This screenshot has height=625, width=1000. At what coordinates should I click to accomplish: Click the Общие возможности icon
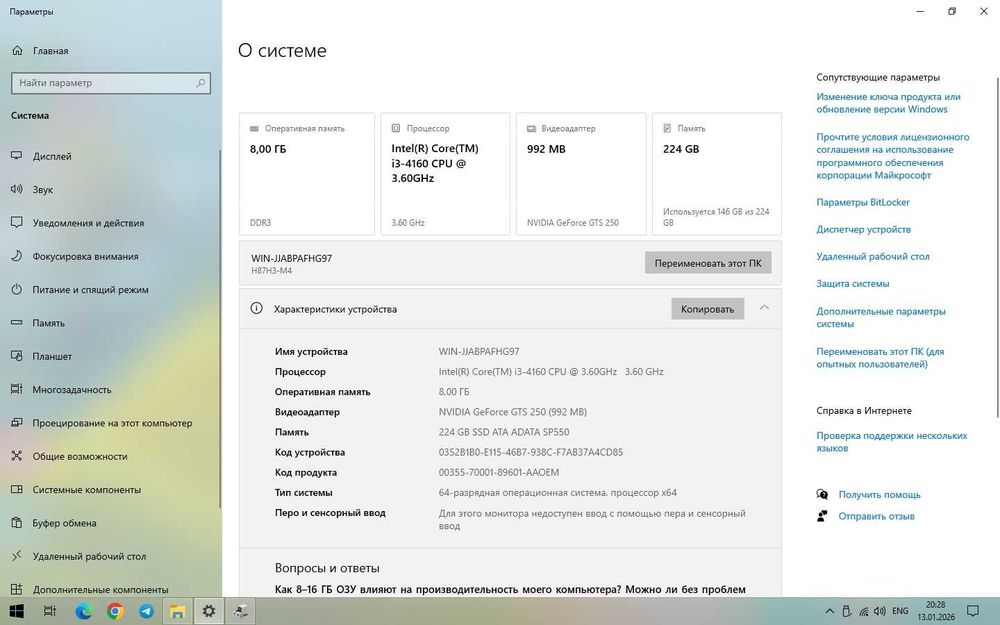tap(17, 456)
